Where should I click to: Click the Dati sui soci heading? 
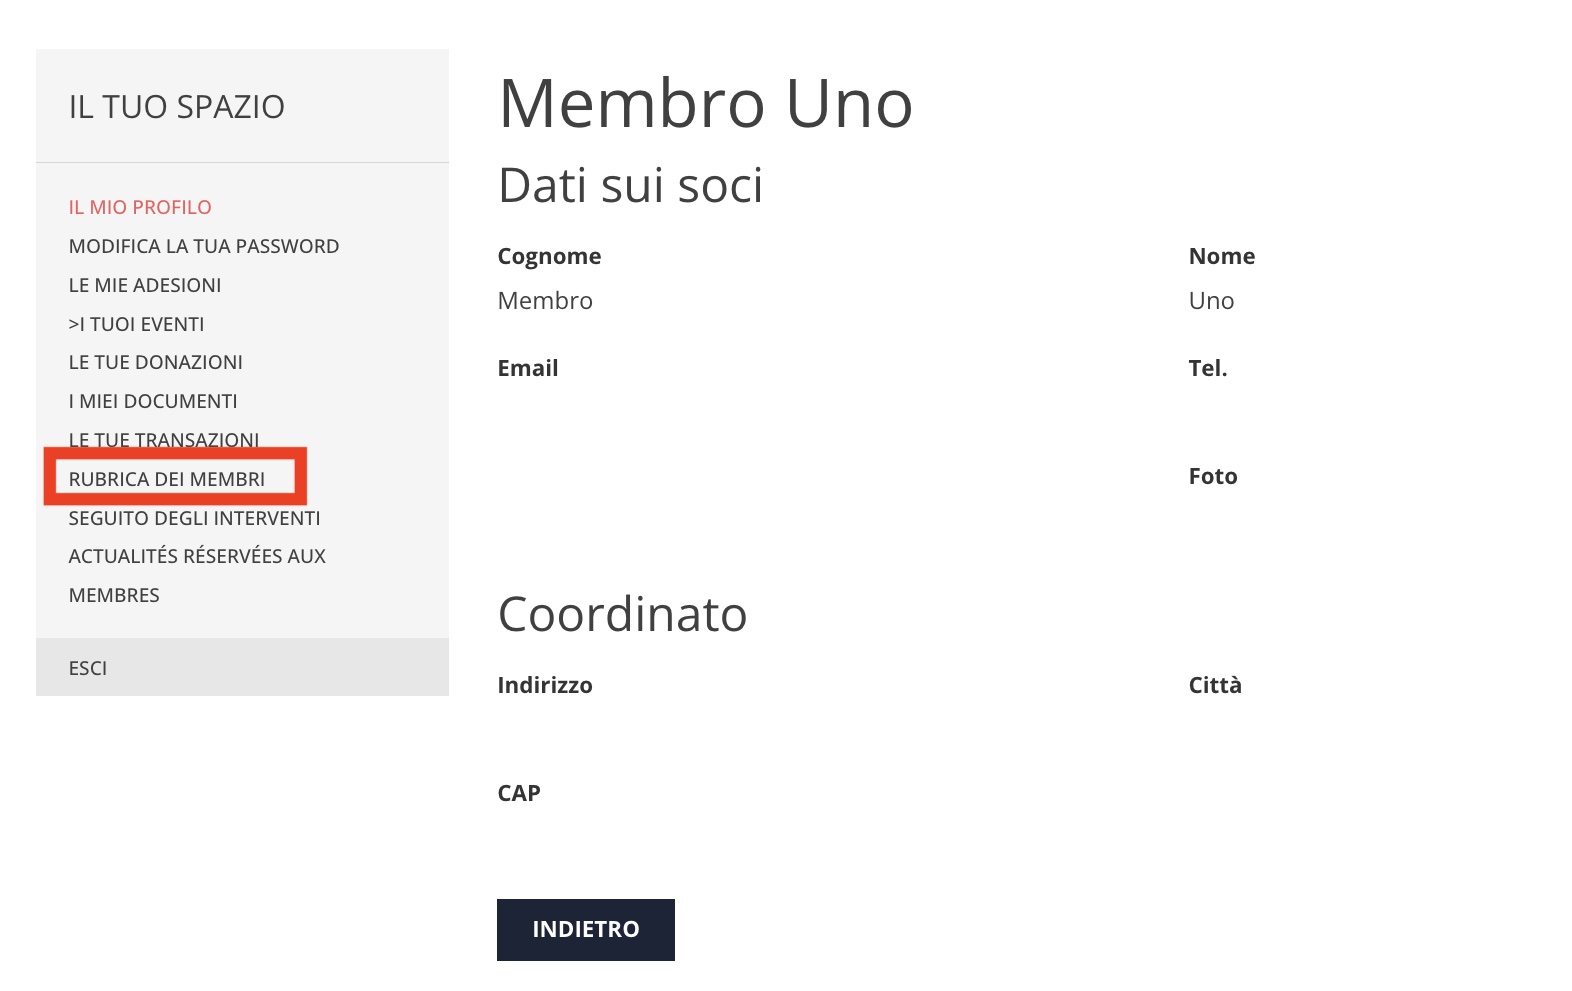point(631,185)
